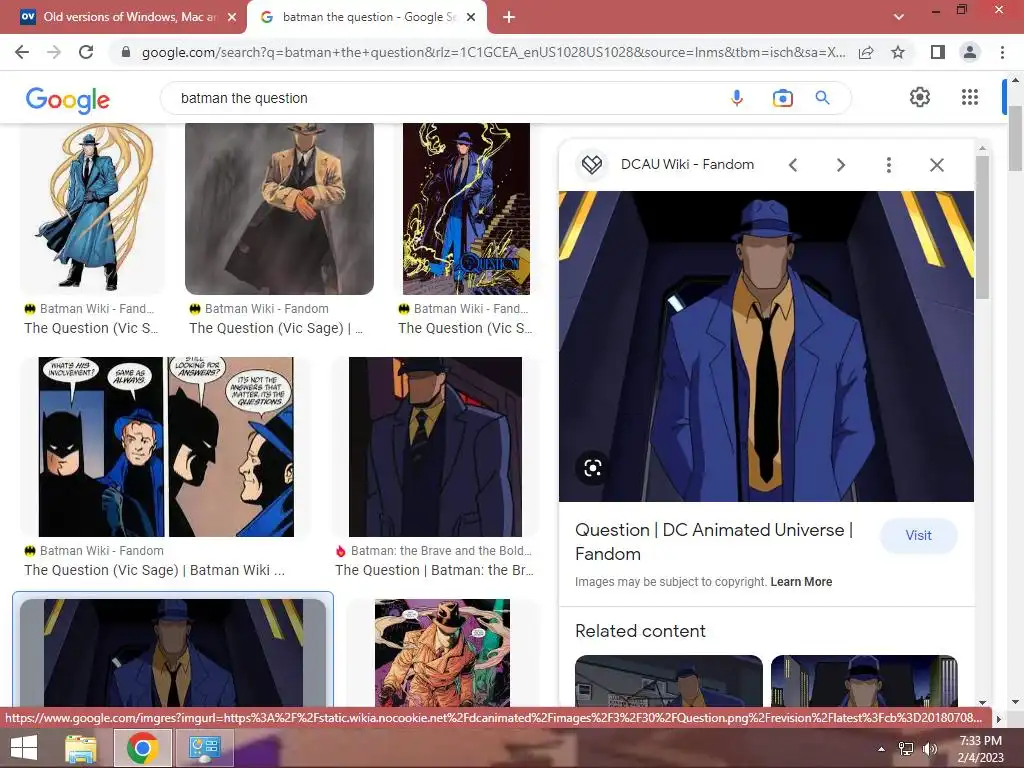Go forward in browser history
This screenshot has height=768, width=1024.
[x=54, y=52]
